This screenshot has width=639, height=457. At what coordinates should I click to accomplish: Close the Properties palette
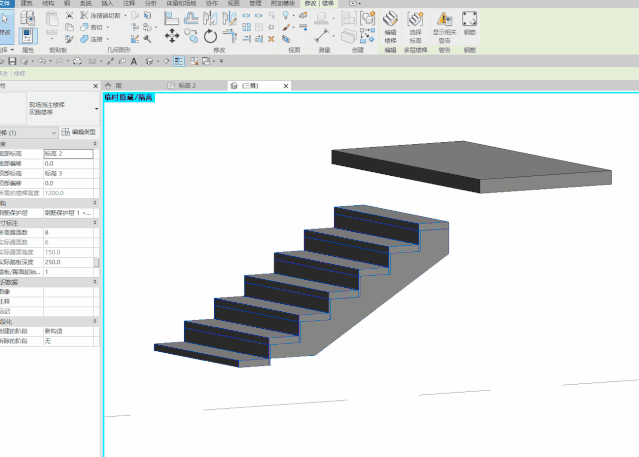click(x=95, y=86)
